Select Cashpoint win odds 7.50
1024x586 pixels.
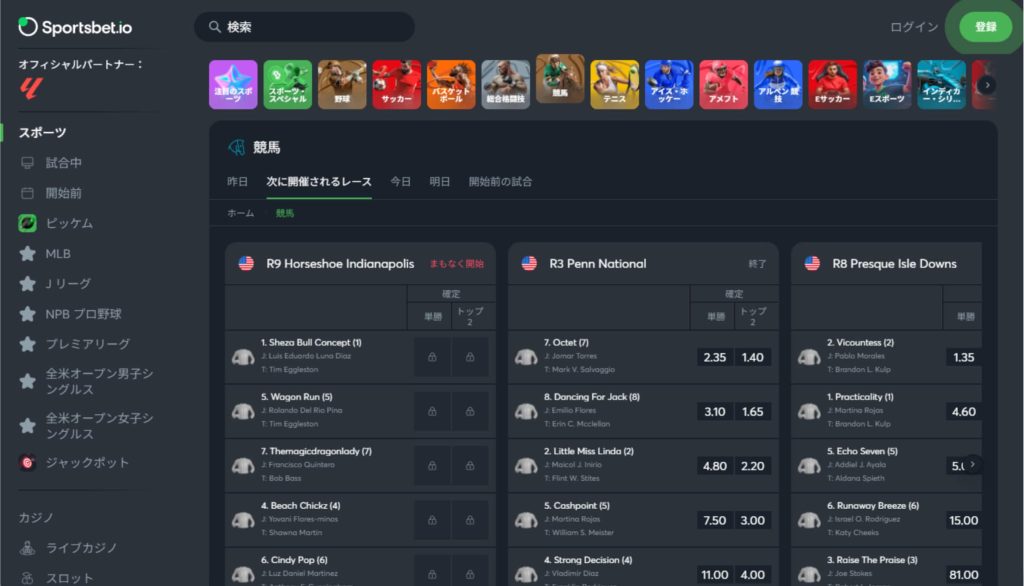coord(714,520)
